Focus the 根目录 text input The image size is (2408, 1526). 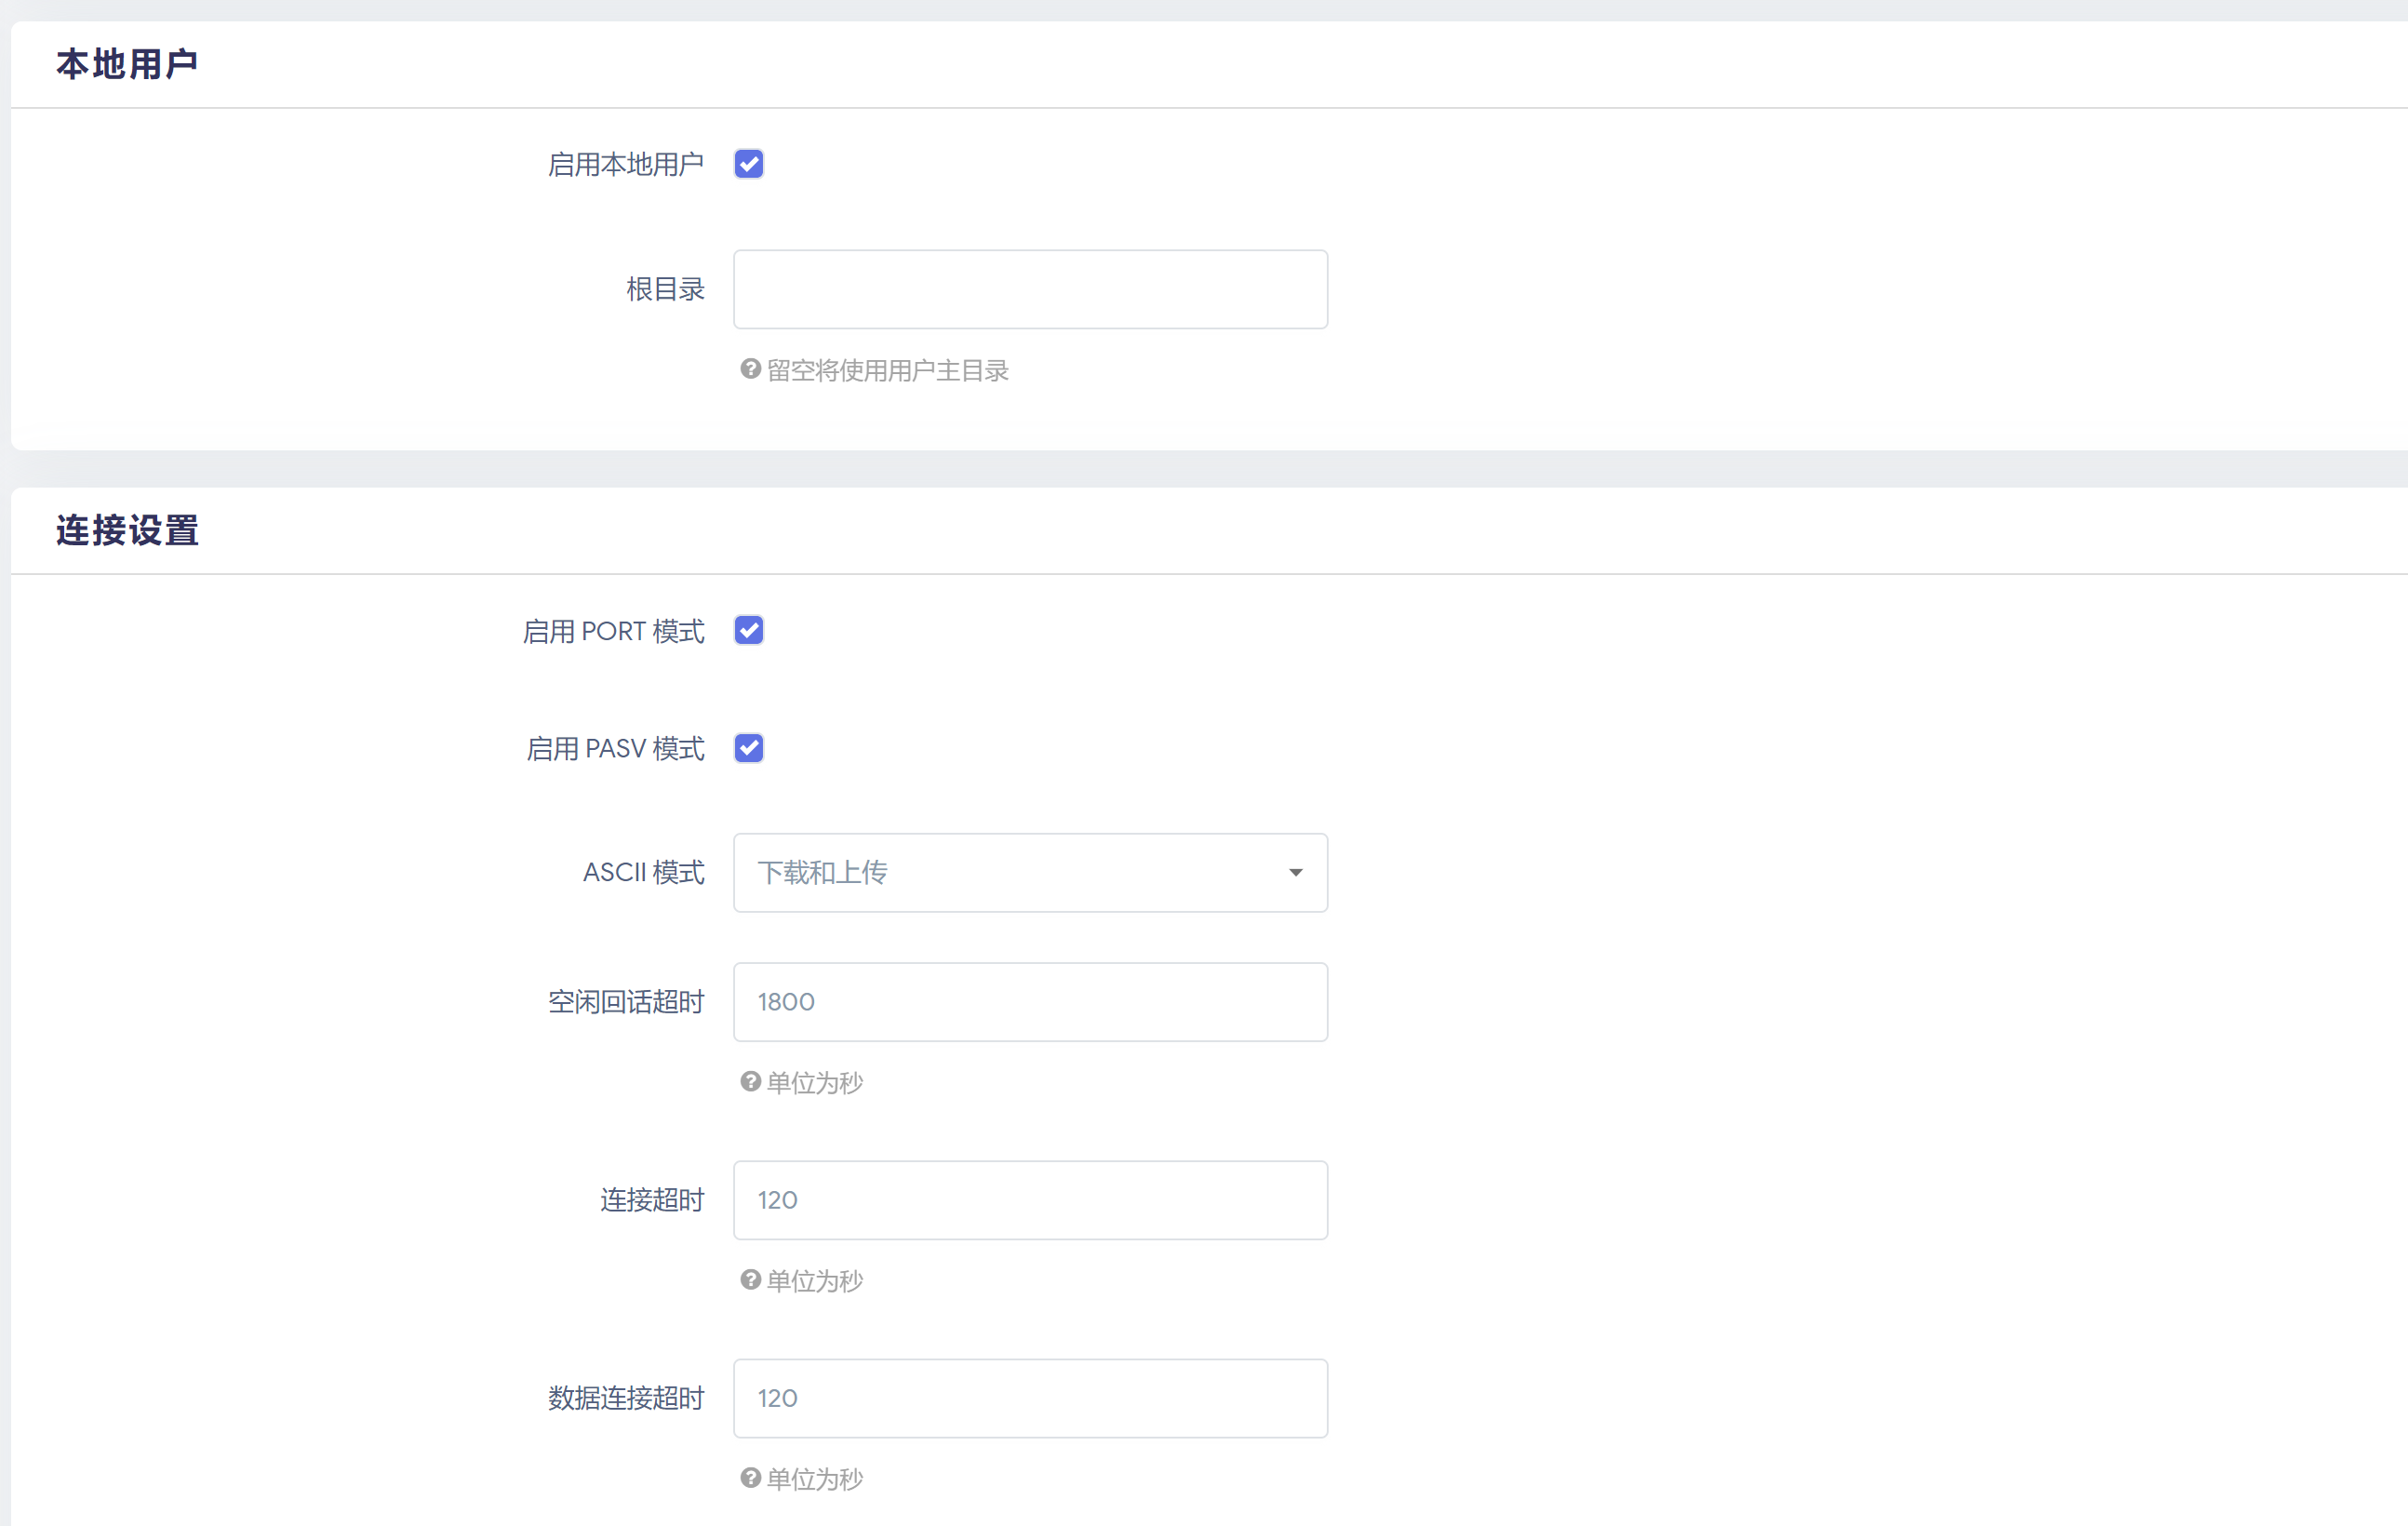click(x=1030, y=289)
